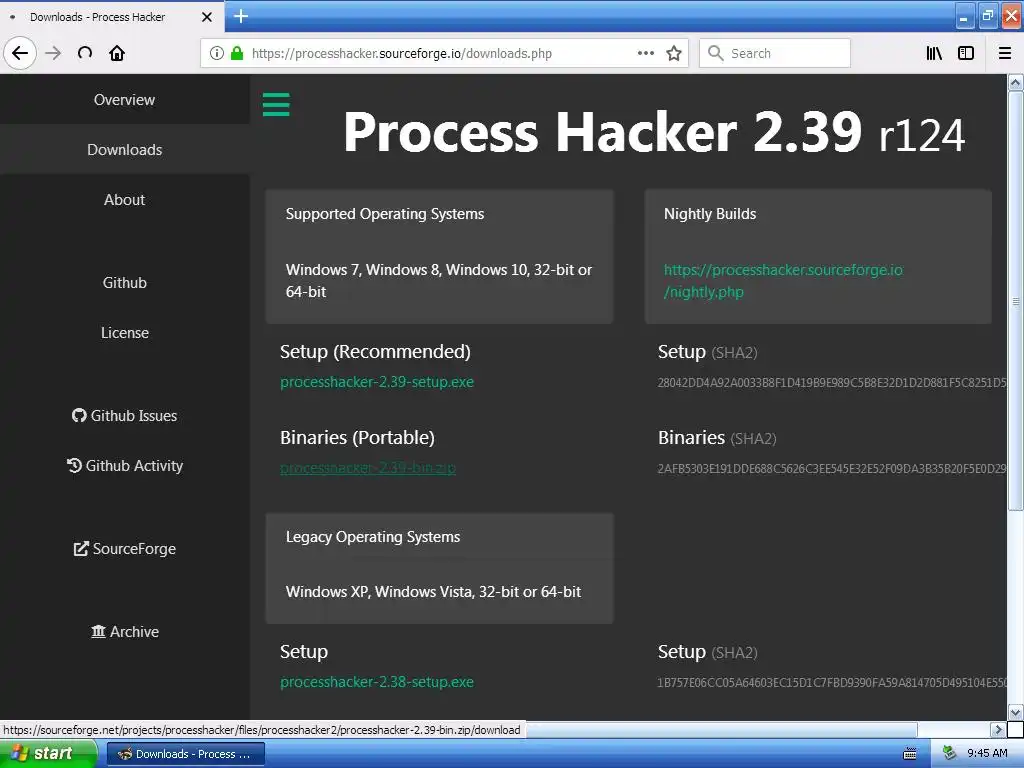Toggle the green site navigation hamburger icon
The width and height of the screenshot is (1024, 768).
276,104
